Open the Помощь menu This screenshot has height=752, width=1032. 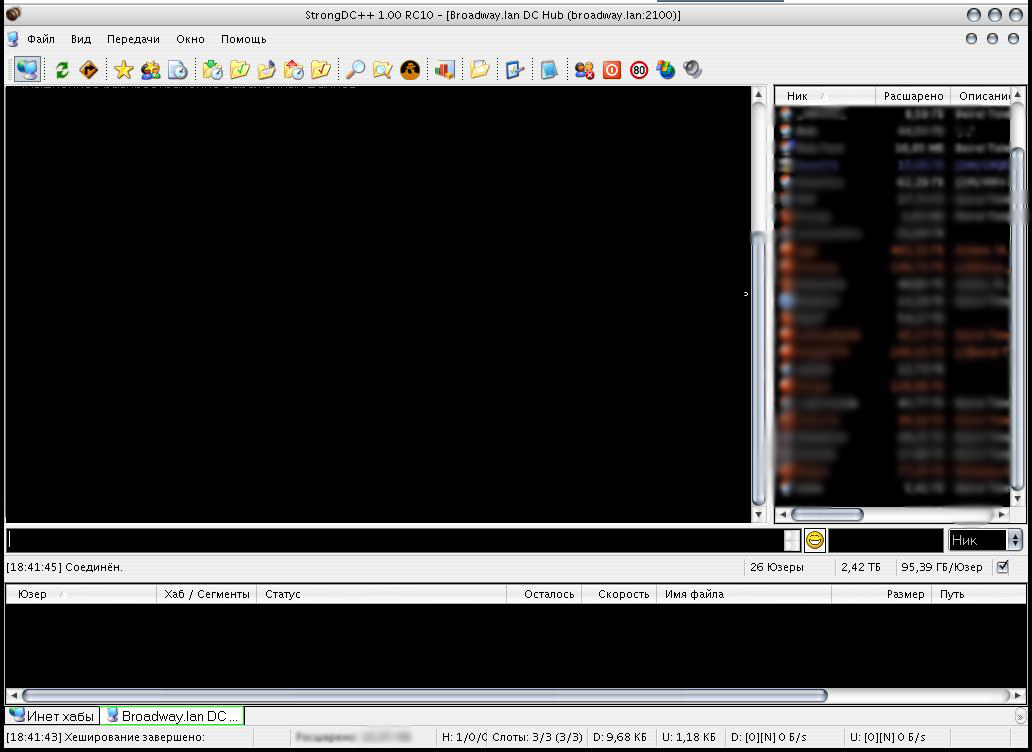point(244,39)
